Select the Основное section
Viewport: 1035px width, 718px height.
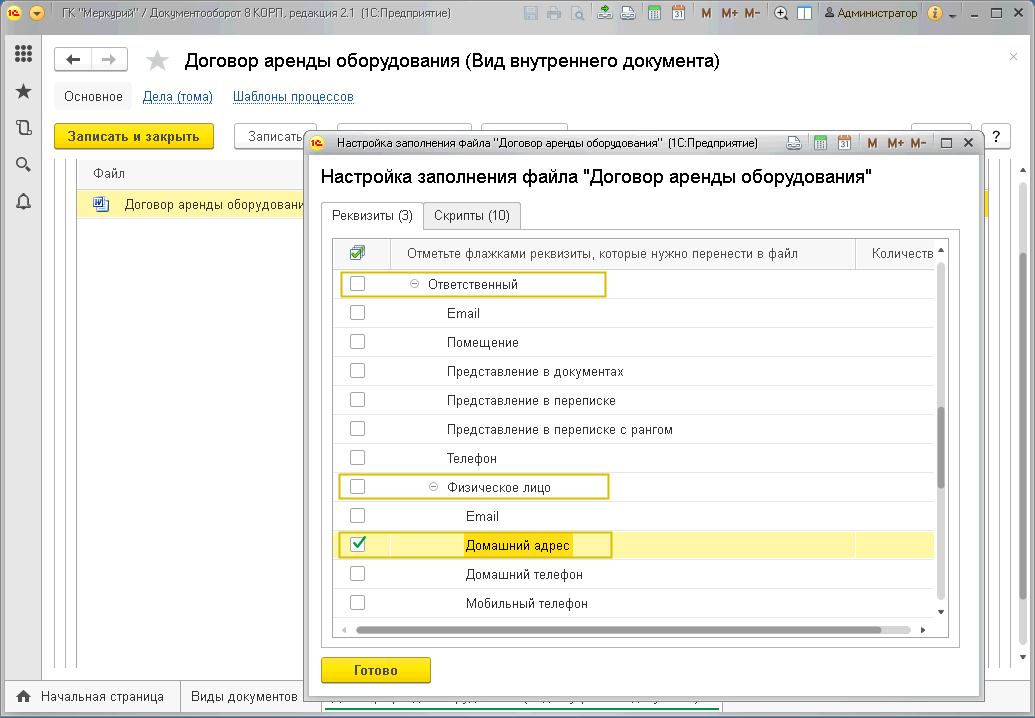tap(93, 96)
